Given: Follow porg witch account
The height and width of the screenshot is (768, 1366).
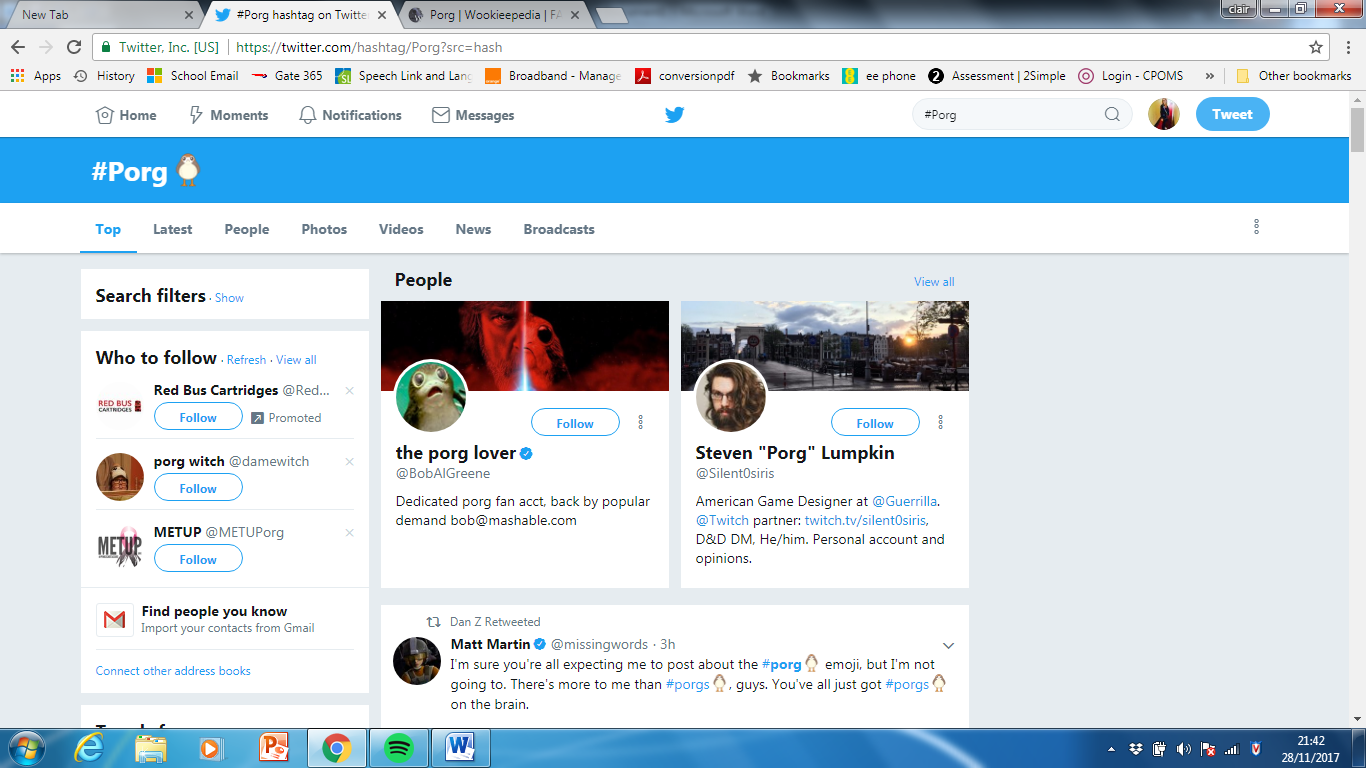Looking at the screenshot, I should (x=198, y=488).
